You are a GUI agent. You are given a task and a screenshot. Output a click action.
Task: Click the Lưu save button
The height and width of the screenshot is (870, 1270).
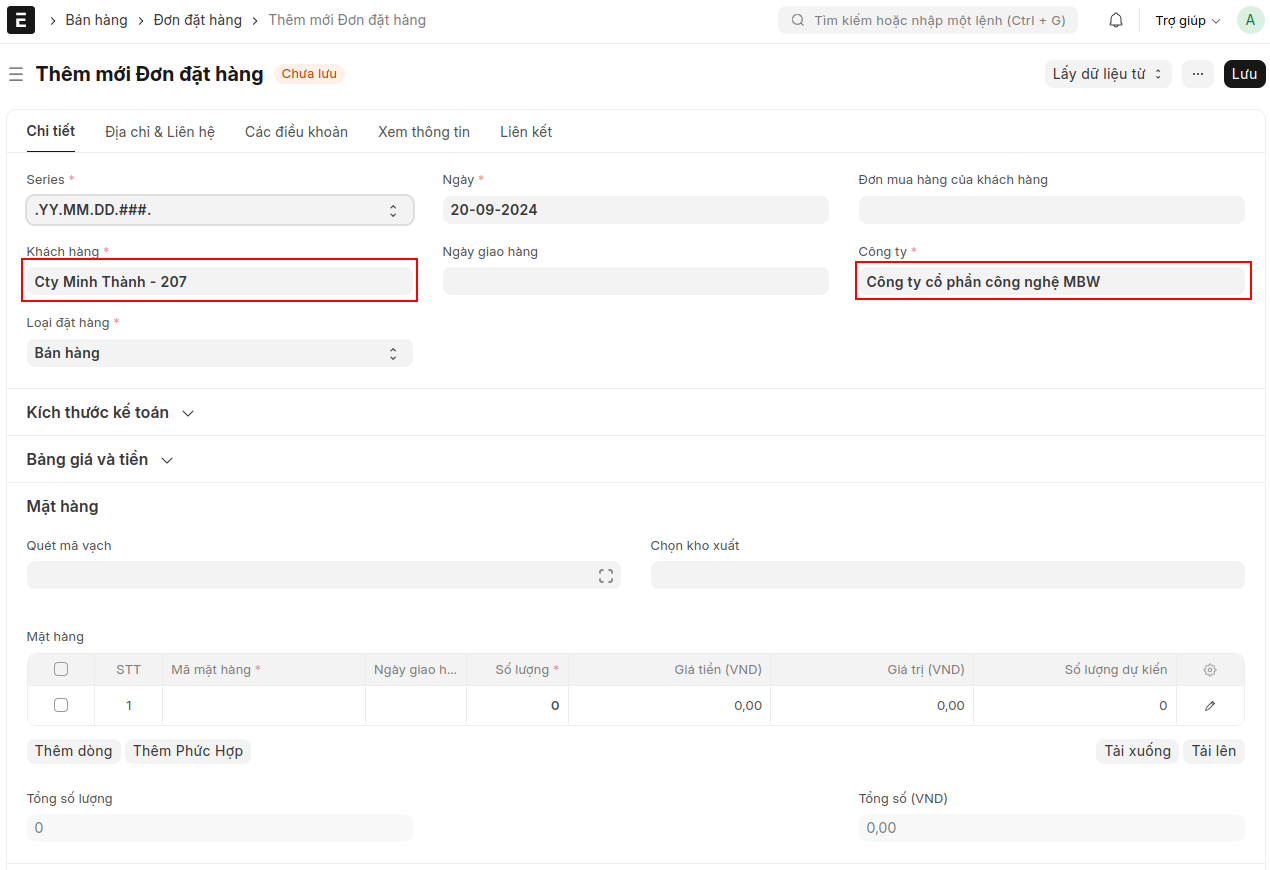pyautogui.click(x=1244, y=74)
